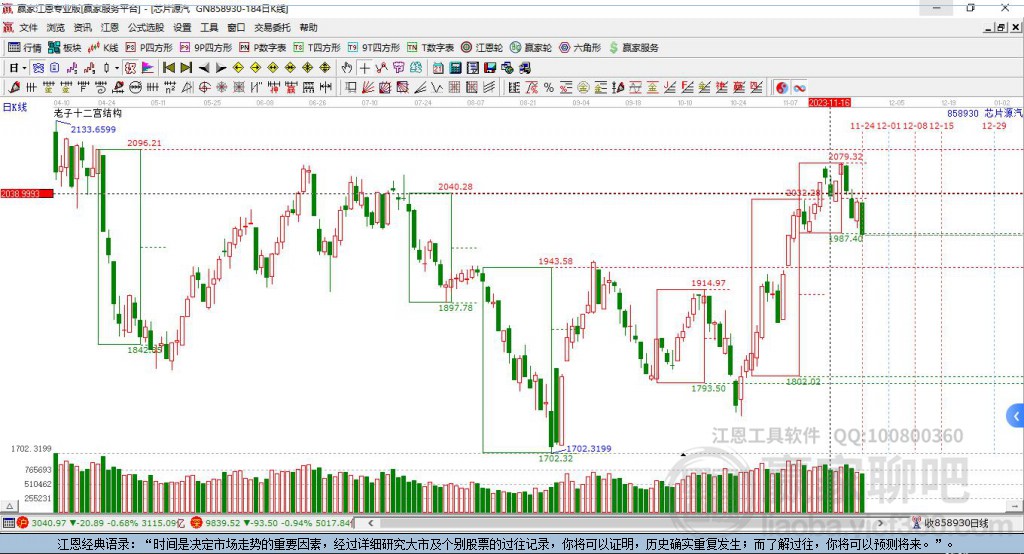Click the 2038.9993 price tag
Image resolution: width=1024 pixels, height=554 pixels.
pos(27,193)
